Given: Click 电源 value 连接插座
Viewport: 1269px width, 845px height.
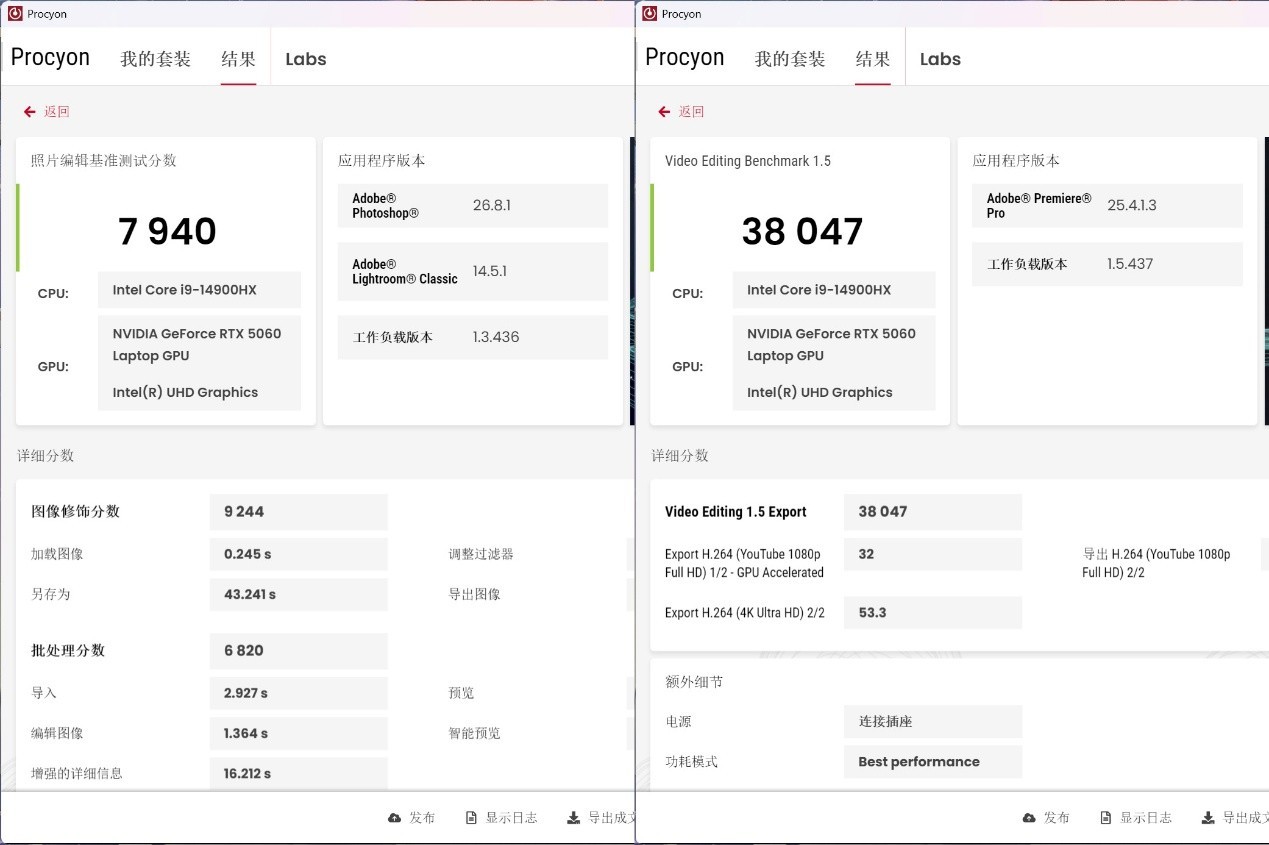Looking at the screenshot, I should (933, 721).
